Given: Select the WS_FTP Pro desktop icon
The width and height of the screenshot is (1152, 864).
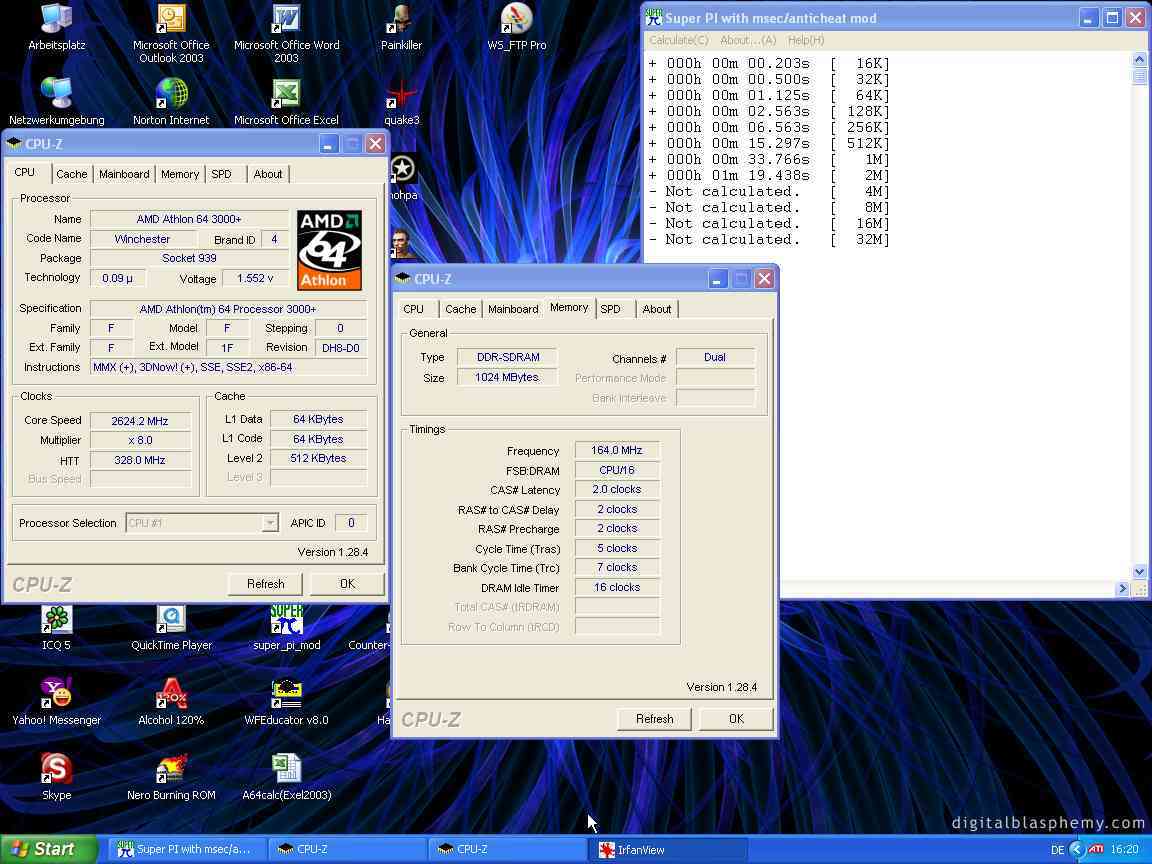Looking at the screenshot, I should point(516,26).
